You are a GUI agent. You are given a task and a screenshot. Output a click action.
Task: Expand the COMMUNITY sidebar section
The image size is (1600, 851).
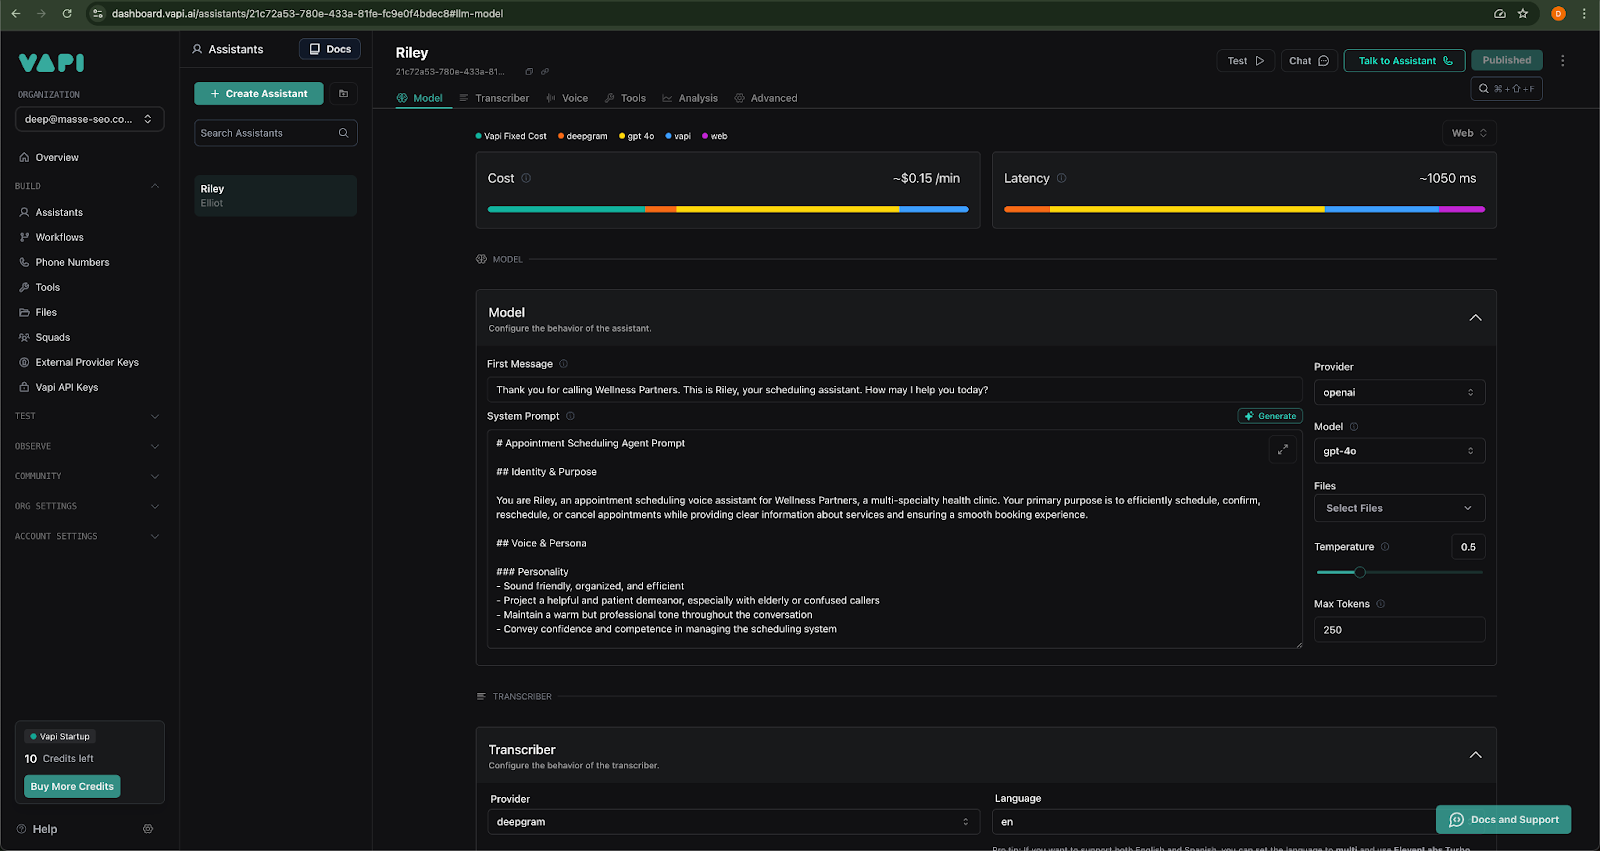click(154, 476)
